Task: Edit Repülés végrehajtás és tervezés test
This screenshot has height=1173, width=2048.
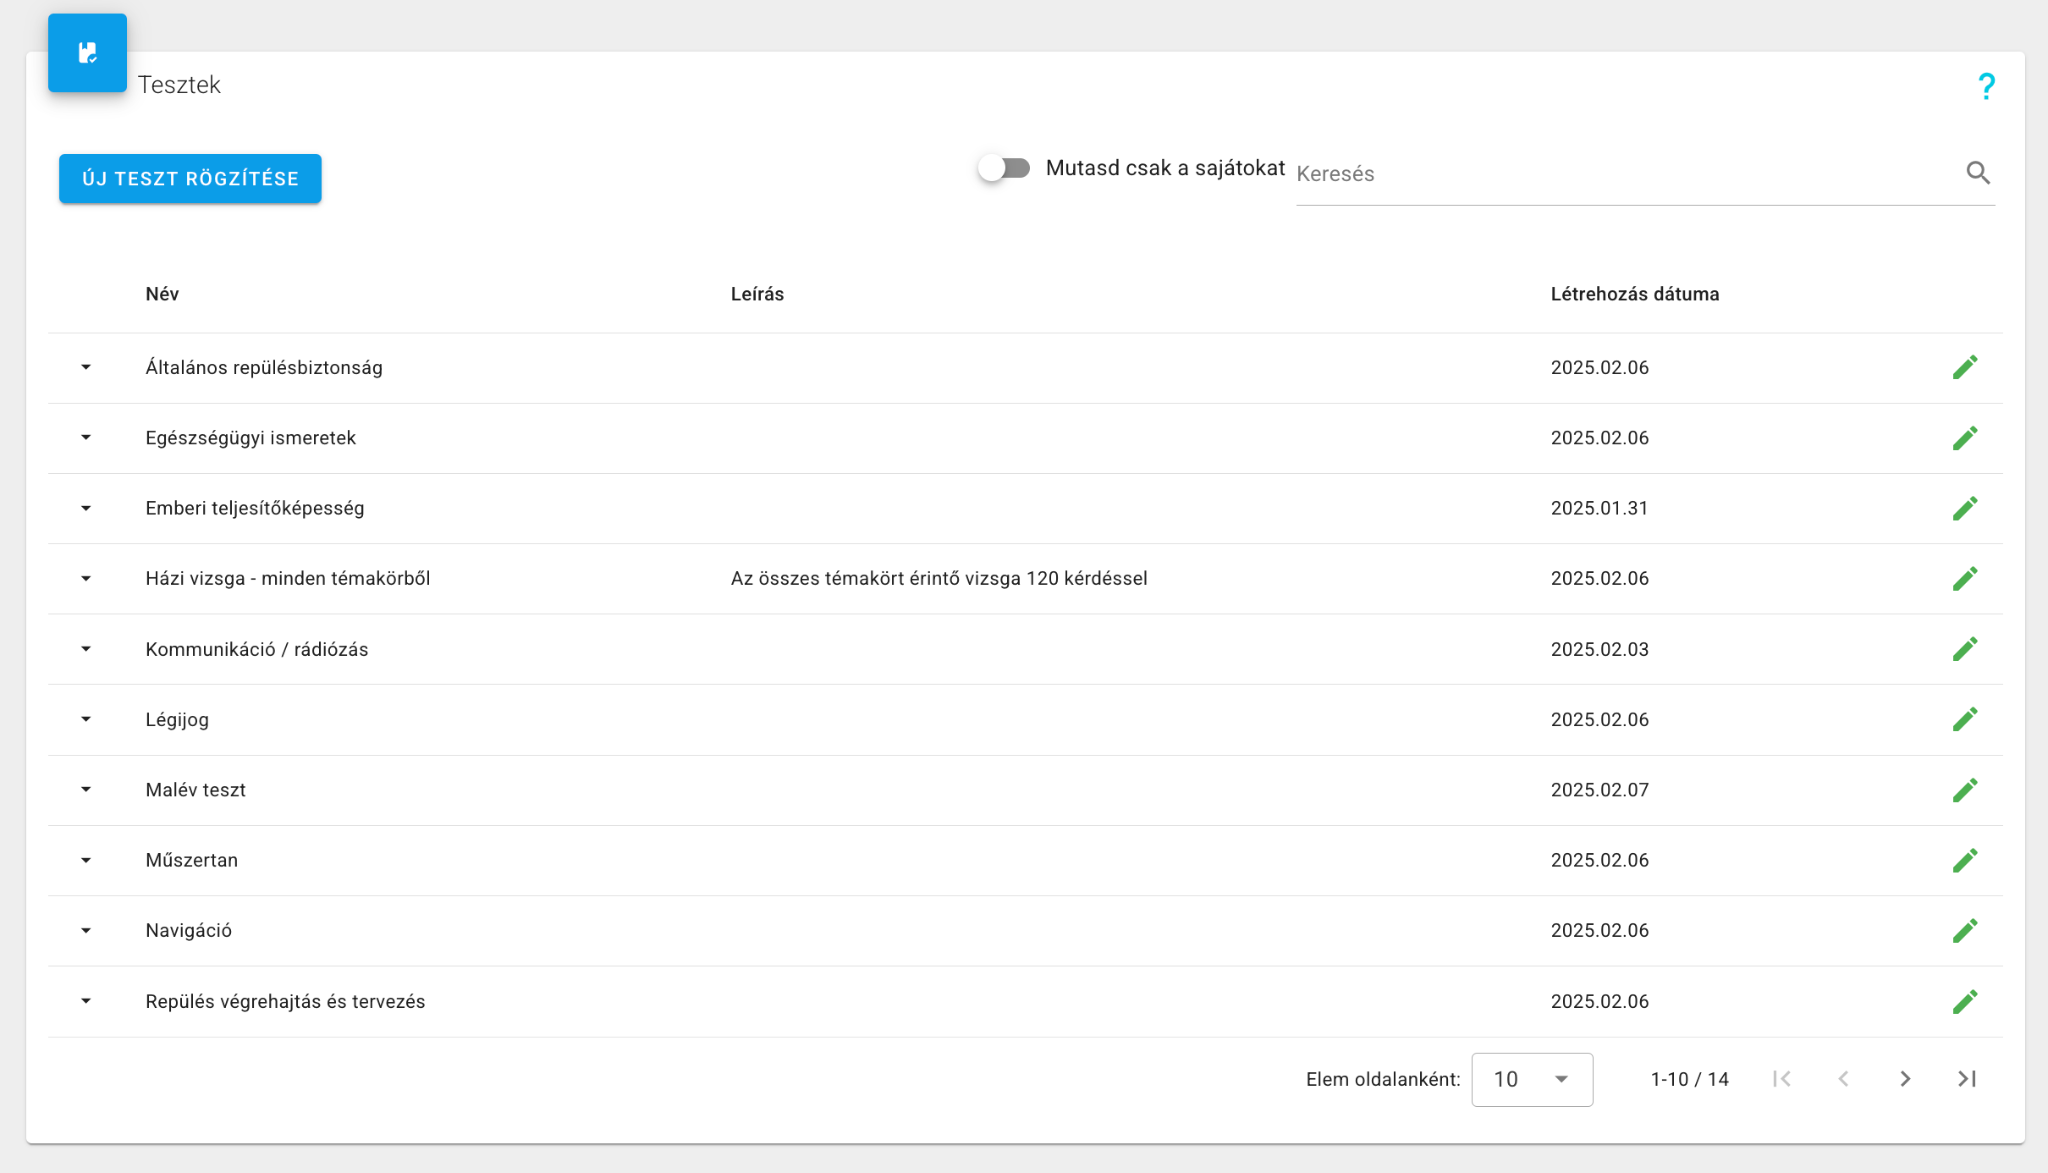Action: point(1964,1001)
